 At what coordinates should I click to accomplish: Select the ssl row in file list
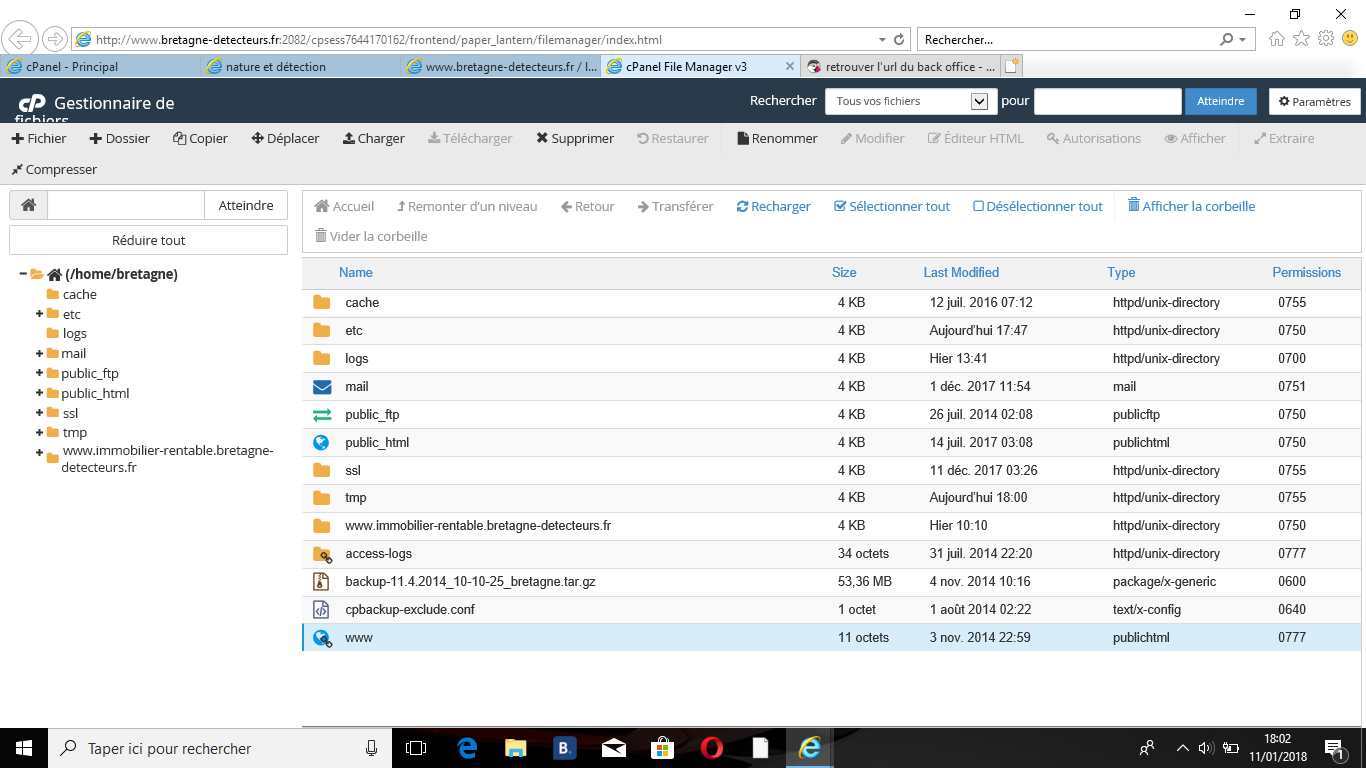[831, 470]
